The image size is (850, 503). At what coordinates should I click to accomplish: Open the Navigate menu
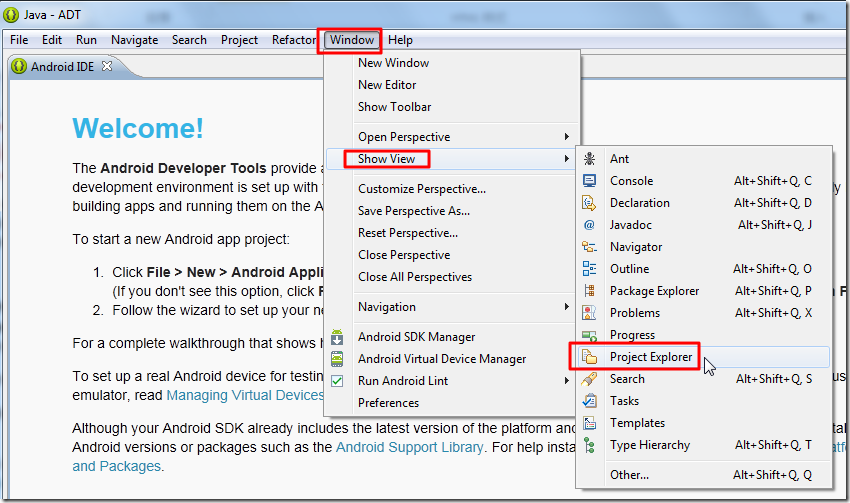coord(134,40)
